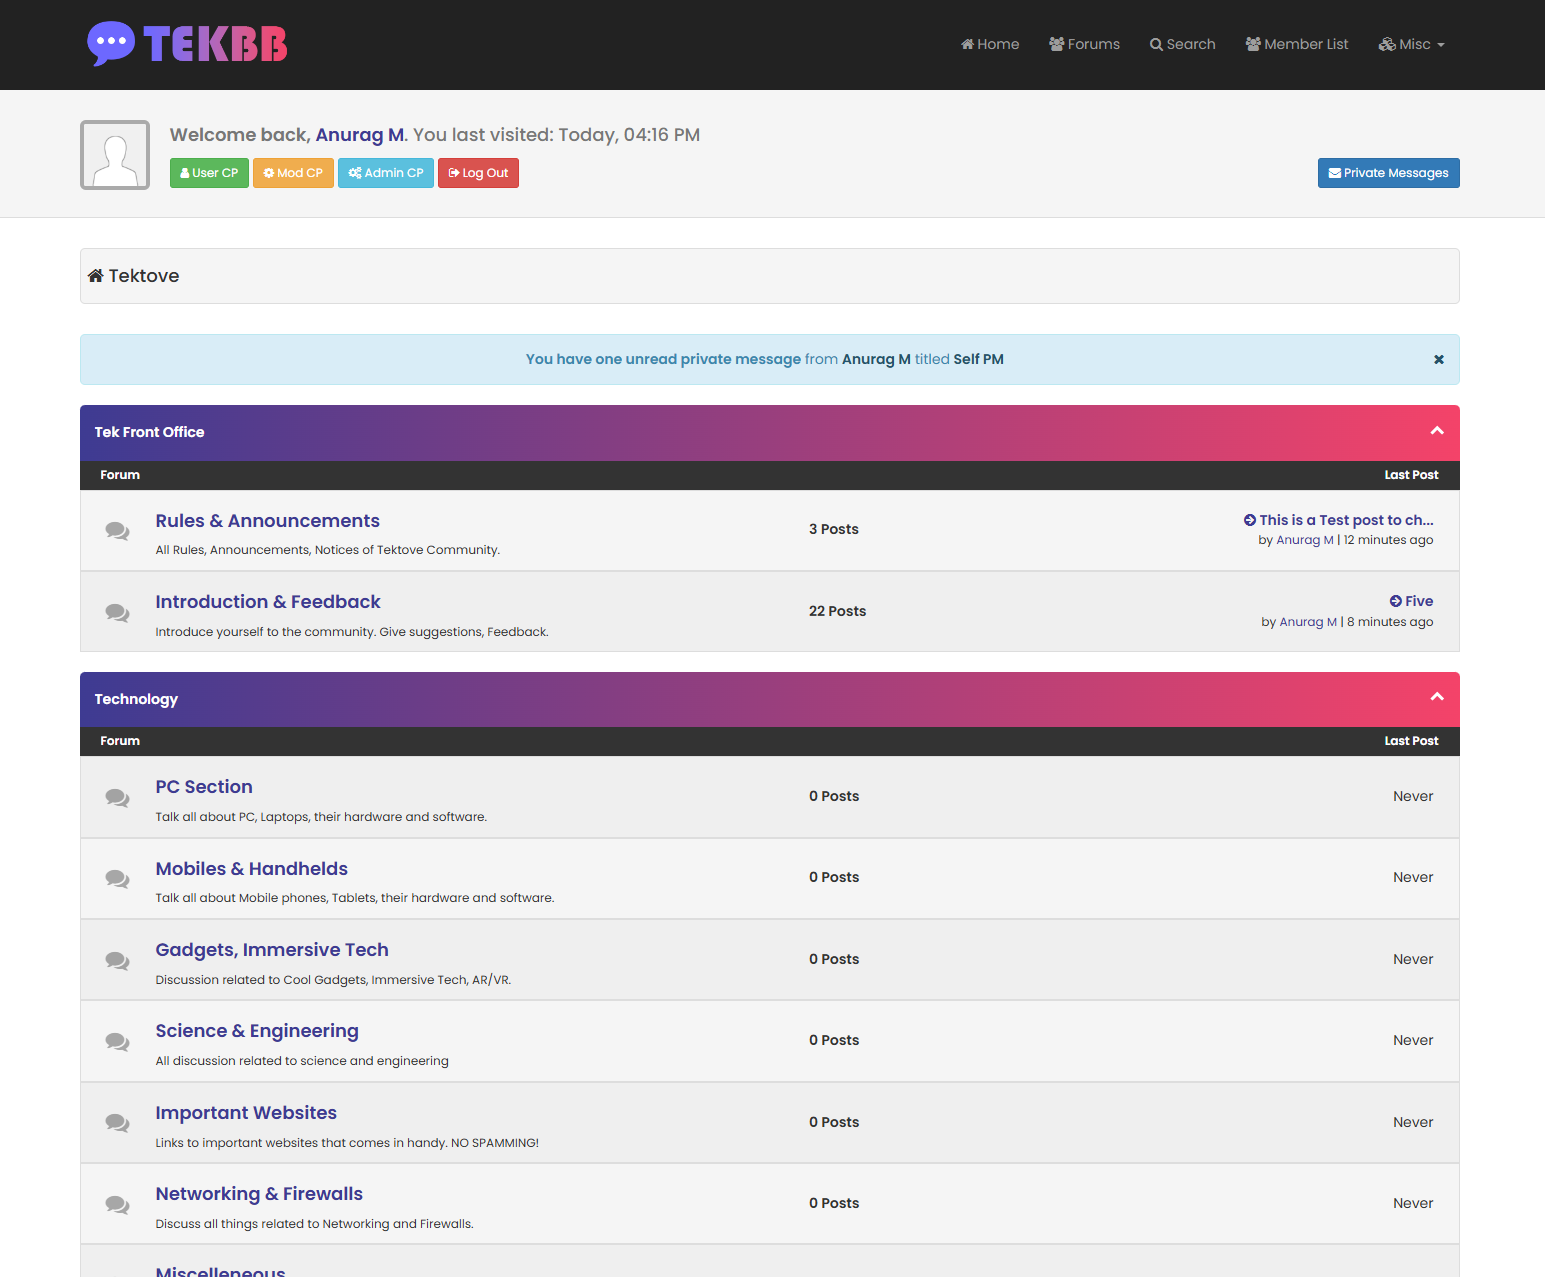This screenshot has width=1545, height=1277.
Task: Open the Misc dropdown menu
Action: (1412, 44)
